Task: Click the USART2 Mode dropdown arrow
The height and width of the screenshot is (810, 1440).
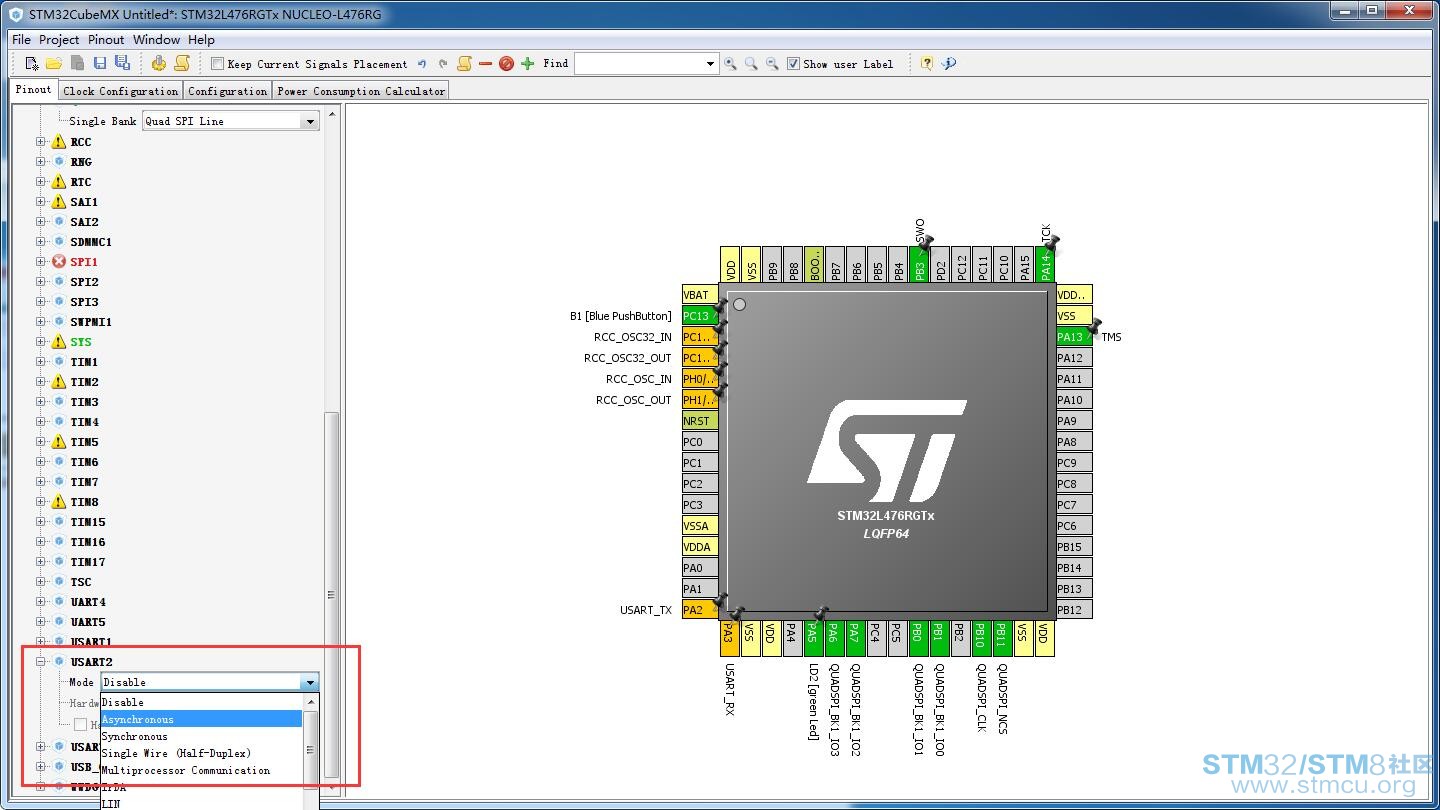Action: [x=310, y=682]
